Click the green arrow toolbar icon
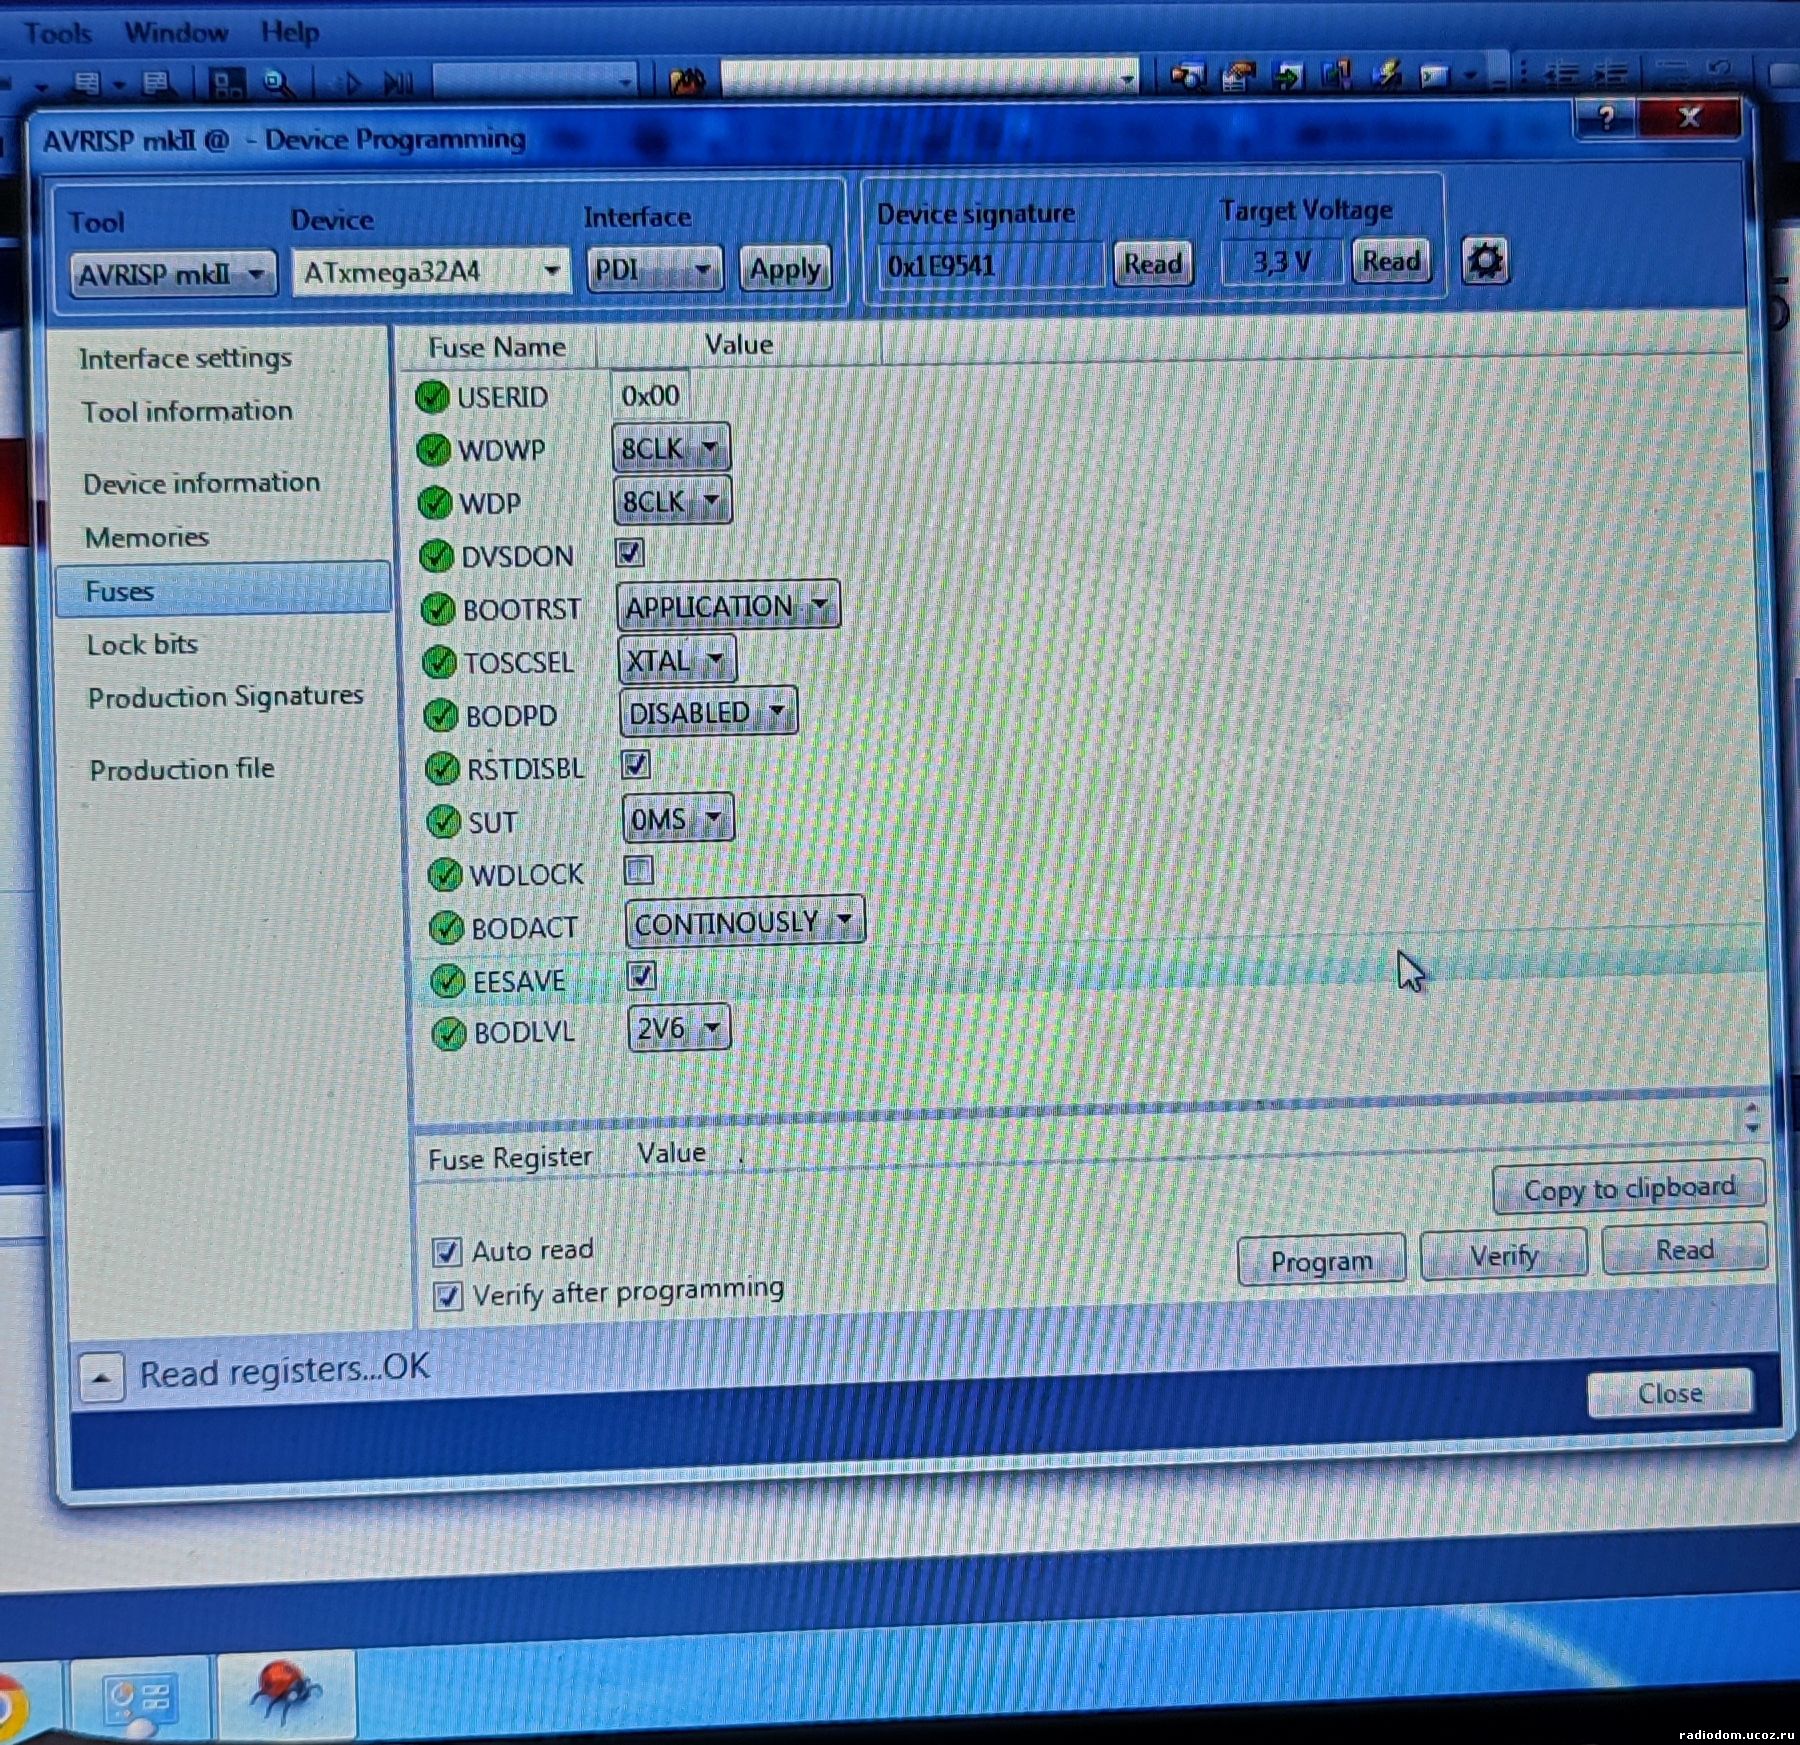The image size is (1800, 1745). coord(1289,75)
